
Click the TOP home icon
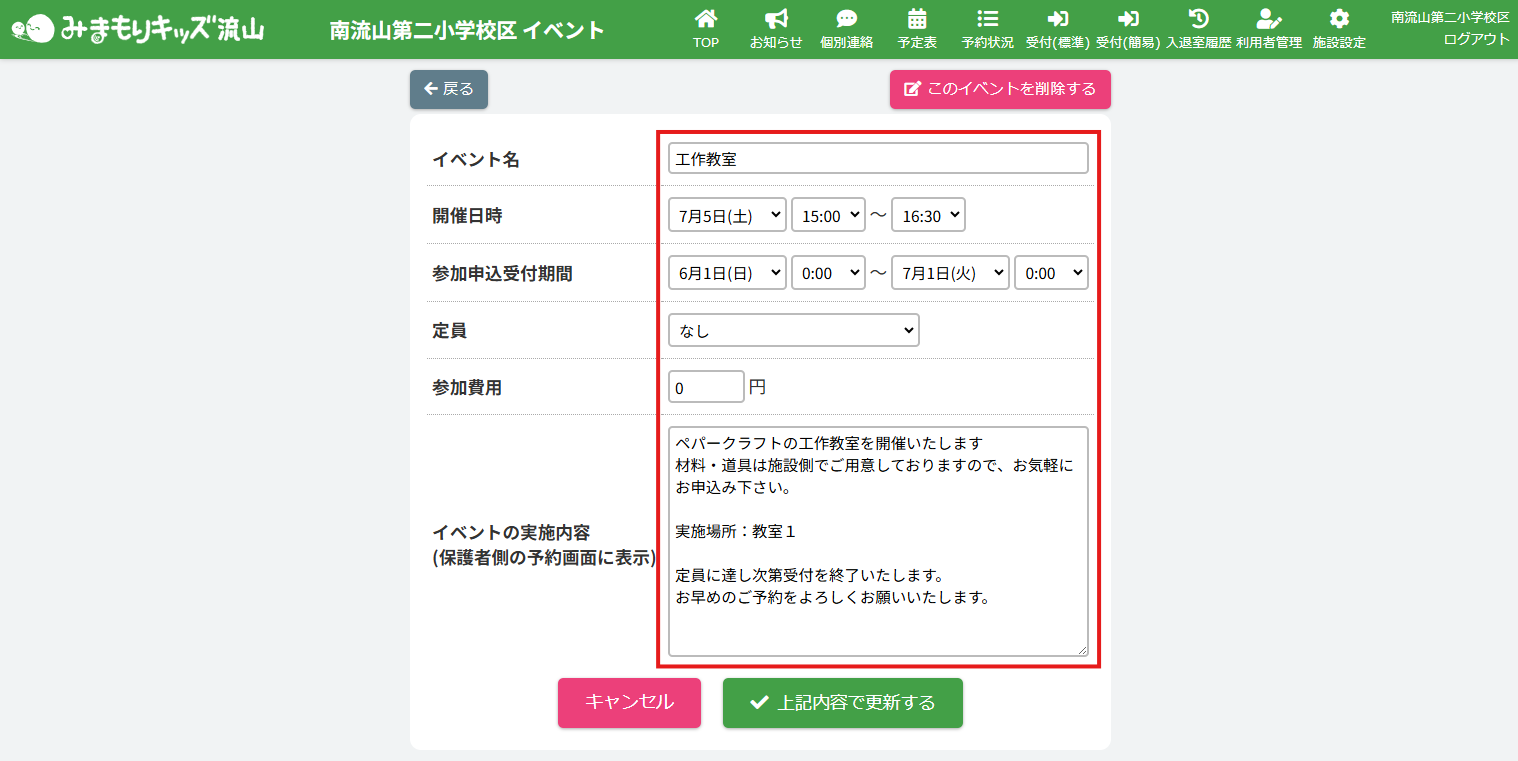[x=706, y=19]
